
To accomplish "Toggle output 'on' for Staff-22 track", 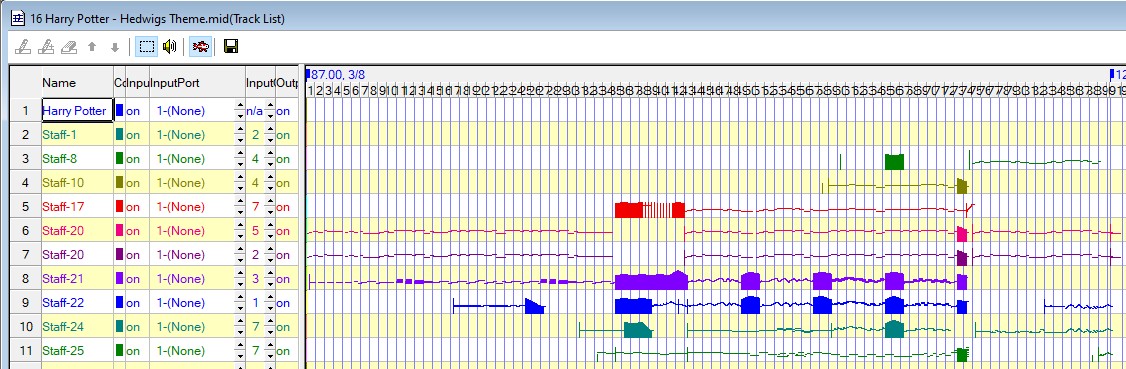I will (284, 303).
